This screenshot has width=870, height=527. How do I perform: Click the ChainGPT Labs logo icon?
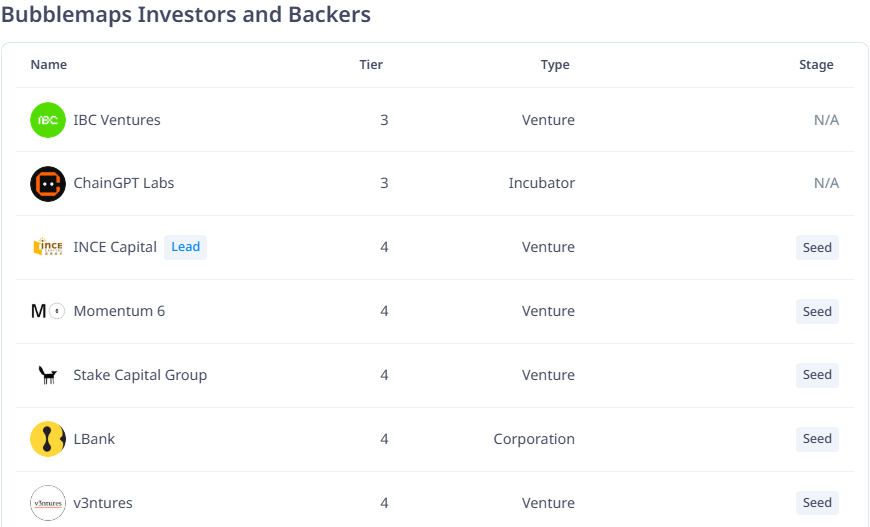click(x=48, y=184)
